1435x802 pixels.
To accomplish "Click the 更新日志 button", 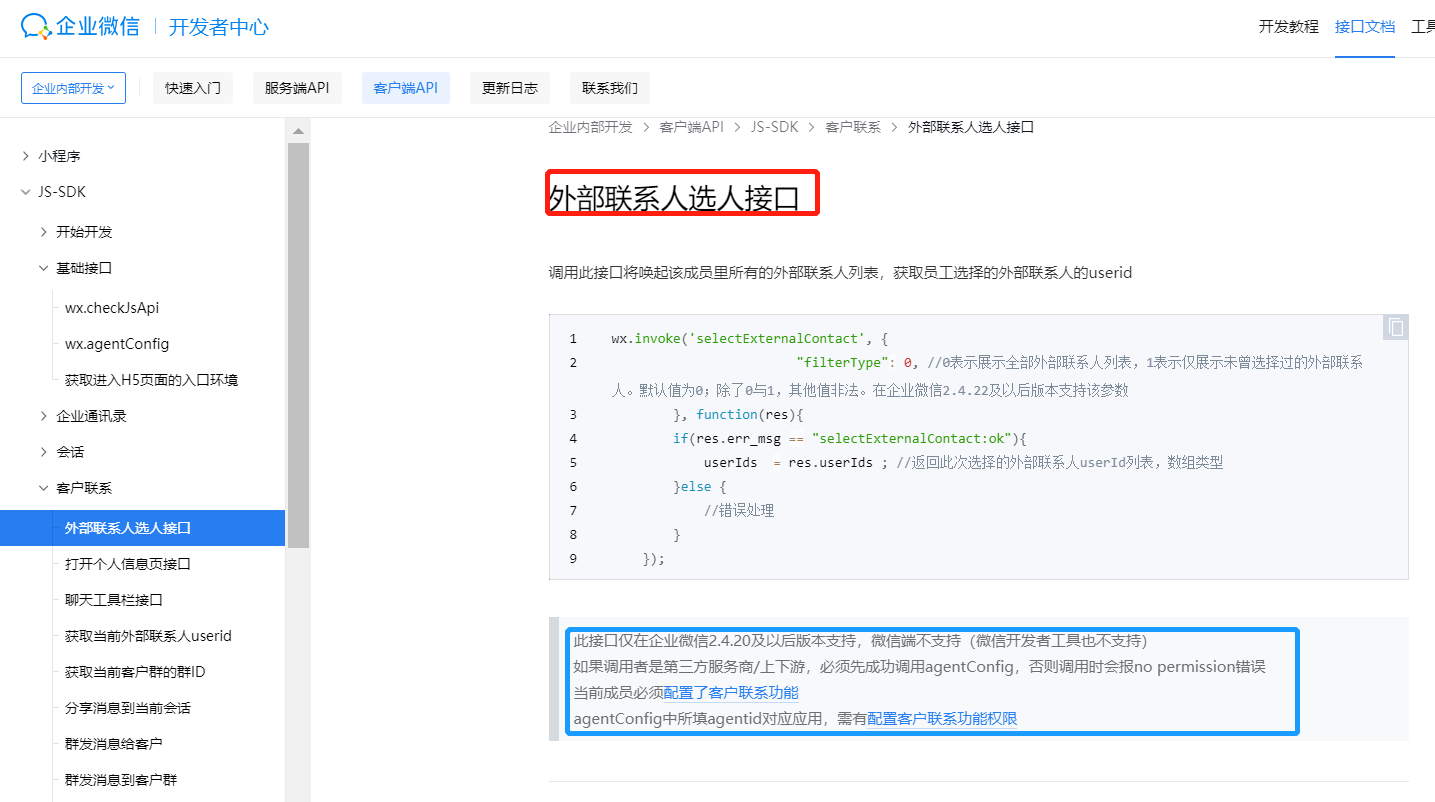I will pyautogui.click(x=510, y=88).
